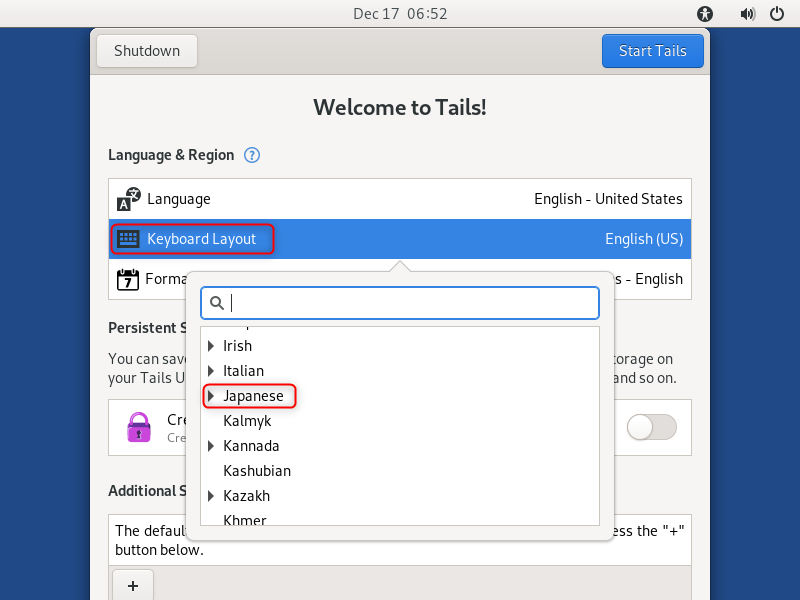Click the Language & Region help icon
Viewport: 800px width, 600px height.
[x=252, y=155]
